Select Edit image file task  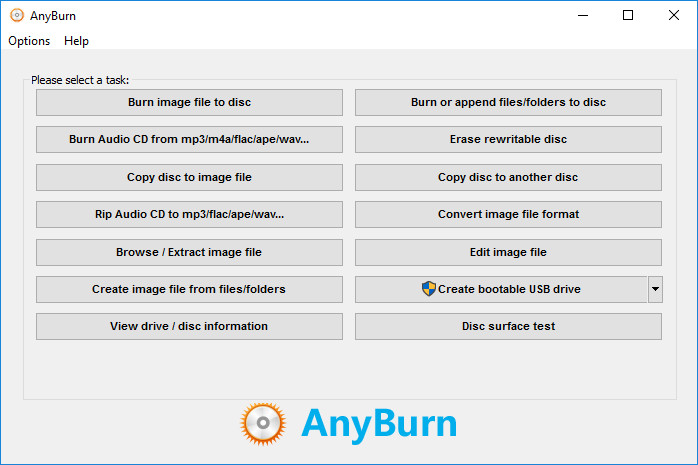tap(508, 252)
